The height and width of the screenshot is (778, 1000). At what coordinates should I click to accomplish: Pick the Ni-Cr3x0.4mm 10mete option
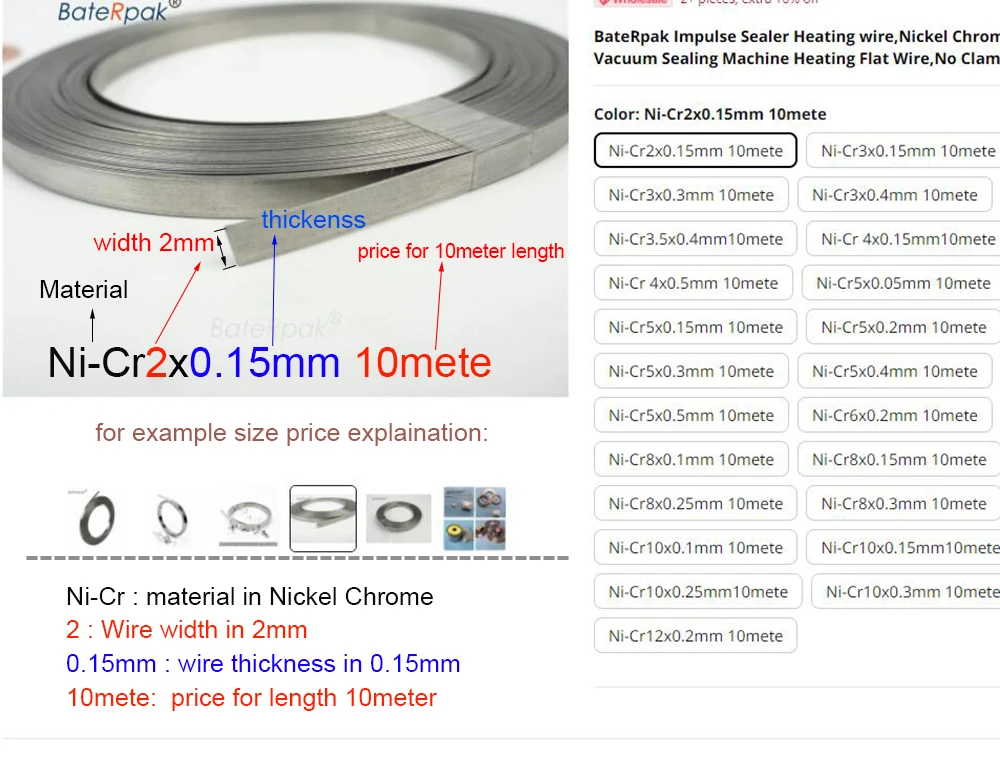click(895, 194)
